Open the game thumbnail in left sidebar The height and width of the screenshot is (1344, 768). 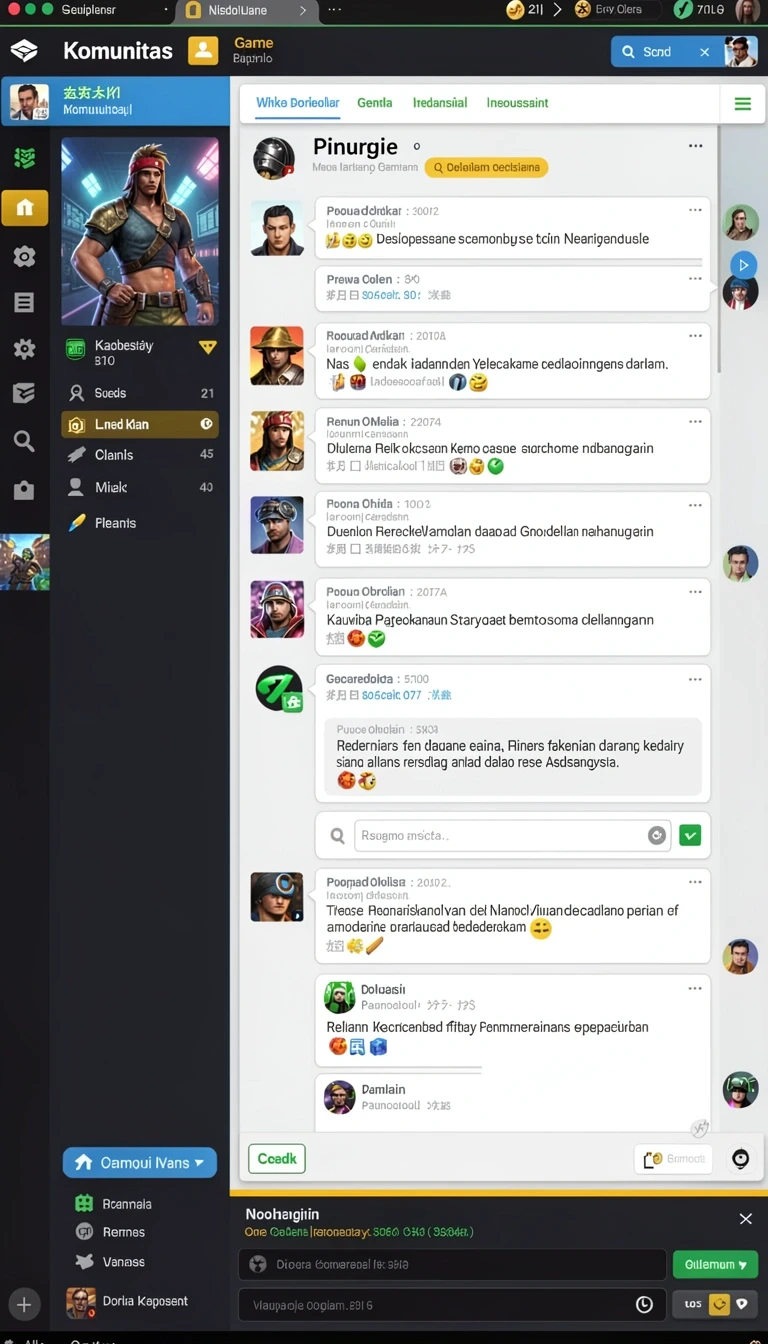(24, 562)
